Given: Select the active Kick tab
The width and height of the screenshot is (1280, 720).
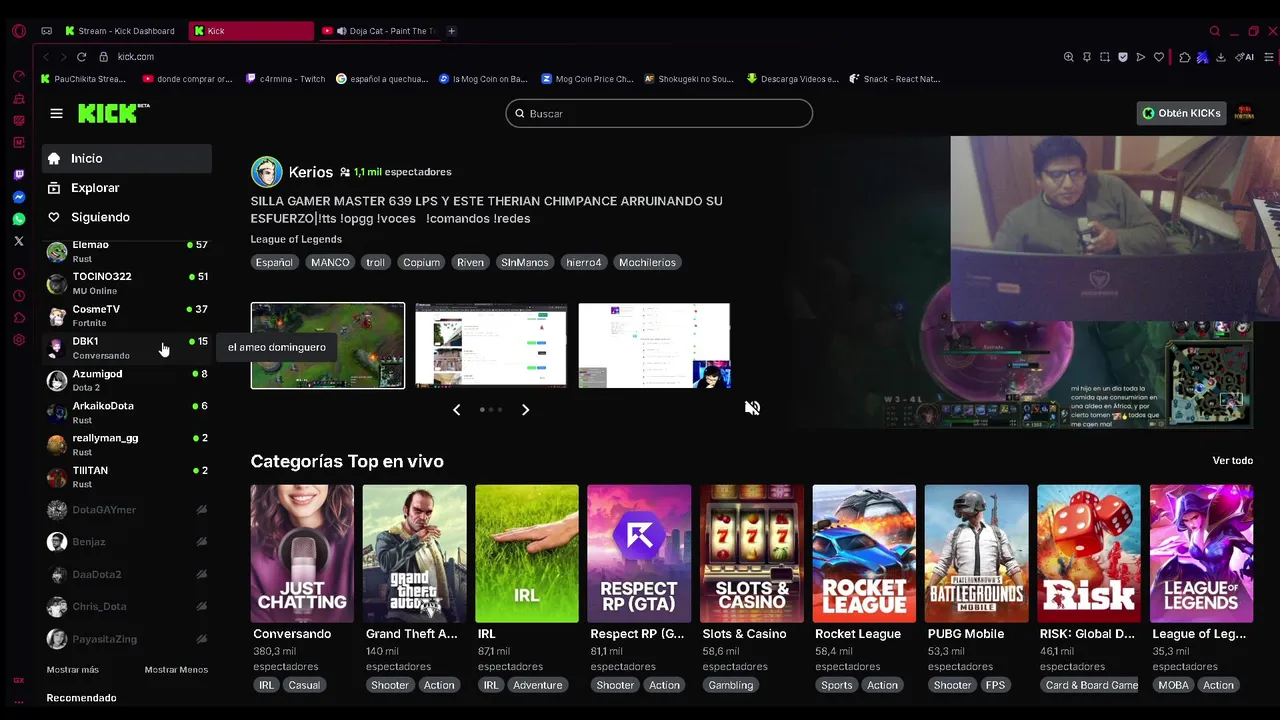Looking at the screenshot, I should click(251, 31).
